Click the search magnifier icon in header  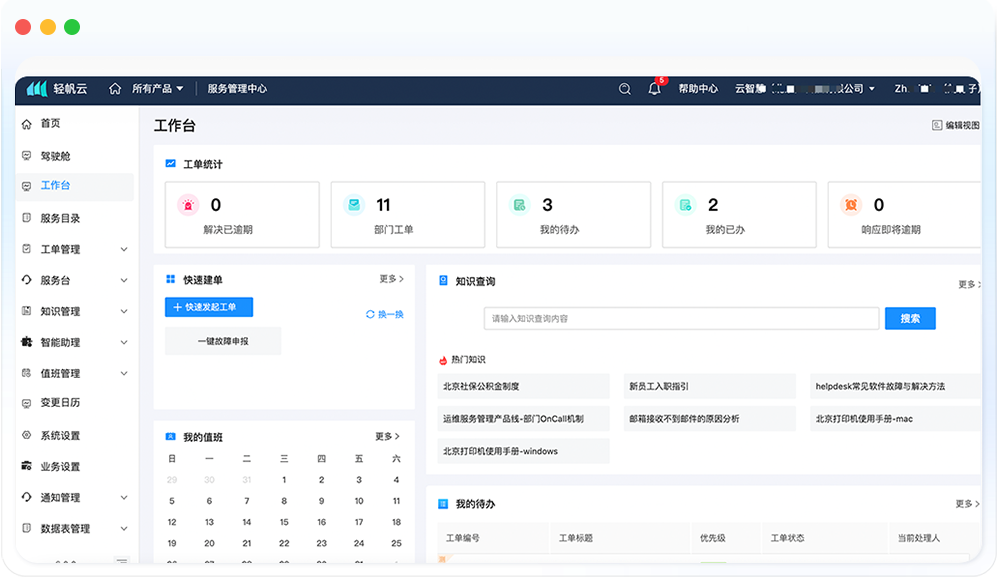point(625,89)
